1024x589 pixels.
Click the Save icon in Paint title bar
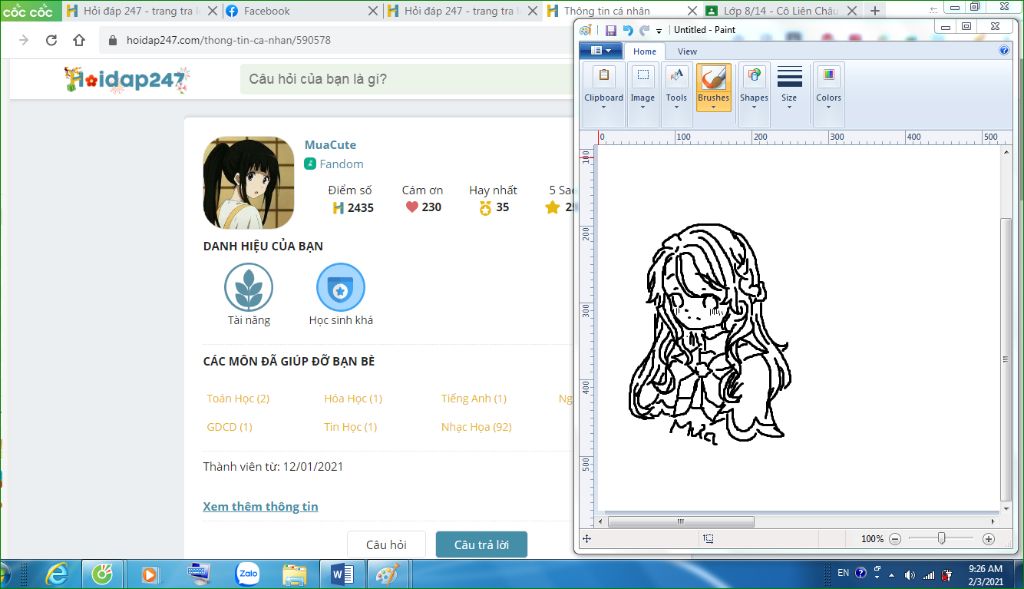click(x=611, y=30)
